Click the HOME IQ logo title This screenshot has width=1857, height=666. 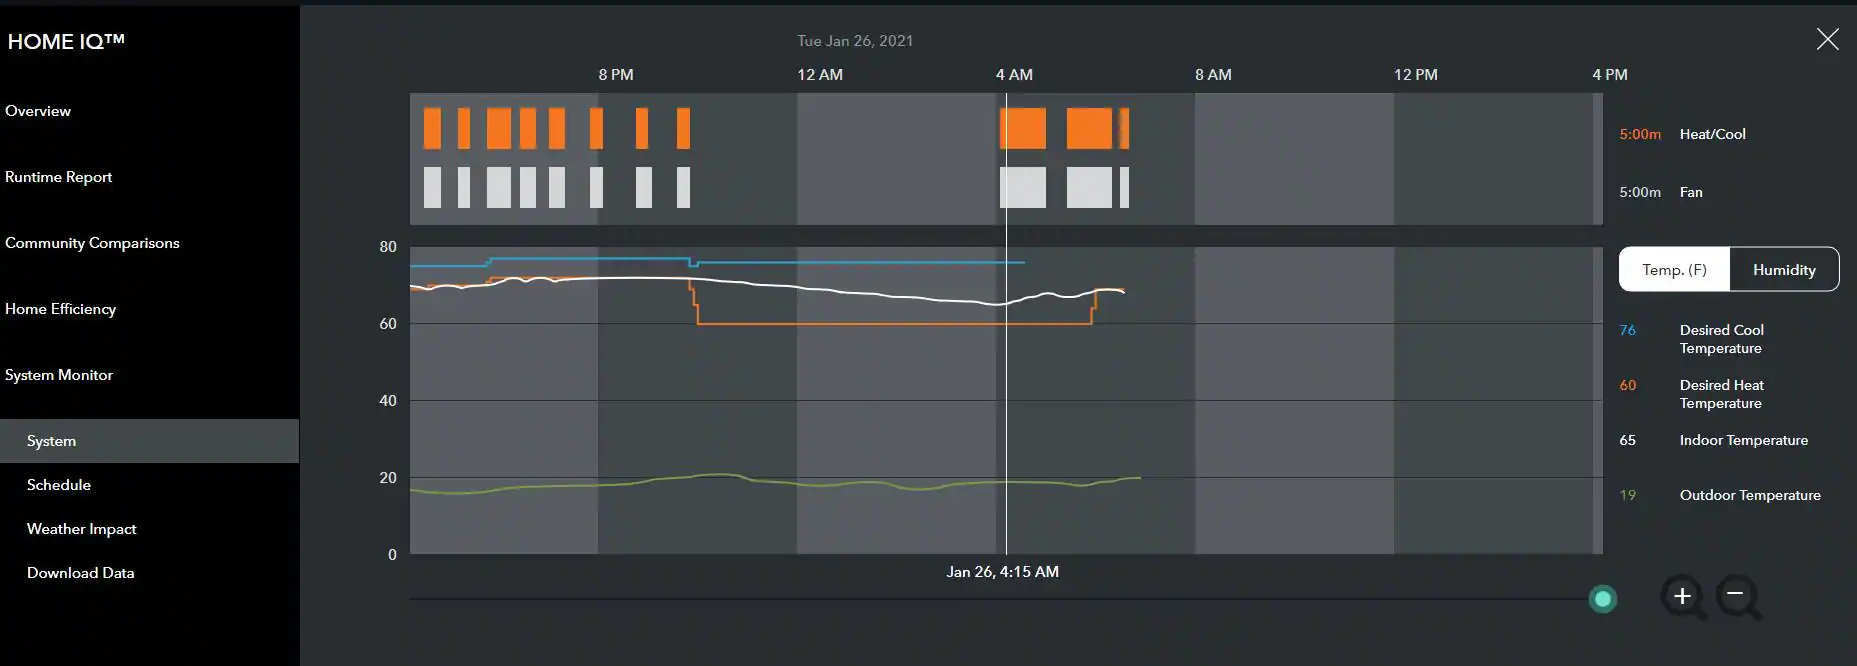click(x=66, y=41)
